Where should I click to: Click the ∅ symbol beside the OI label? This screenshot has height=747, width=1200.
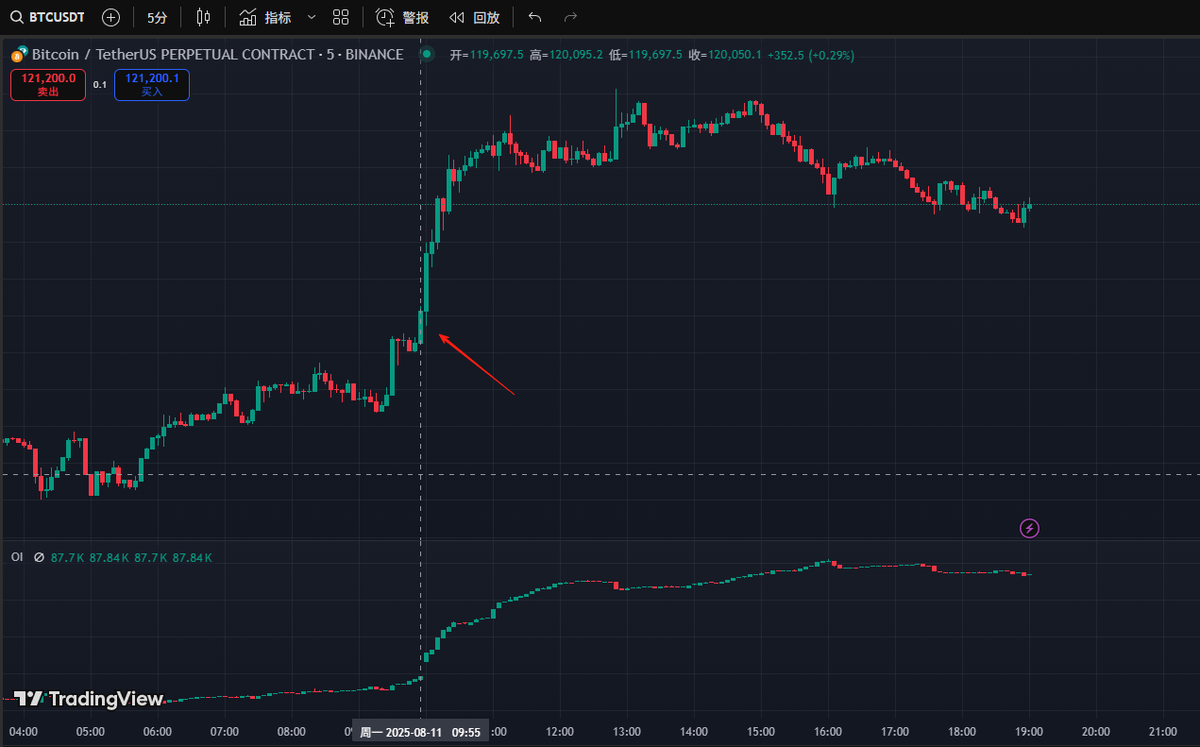39,557
